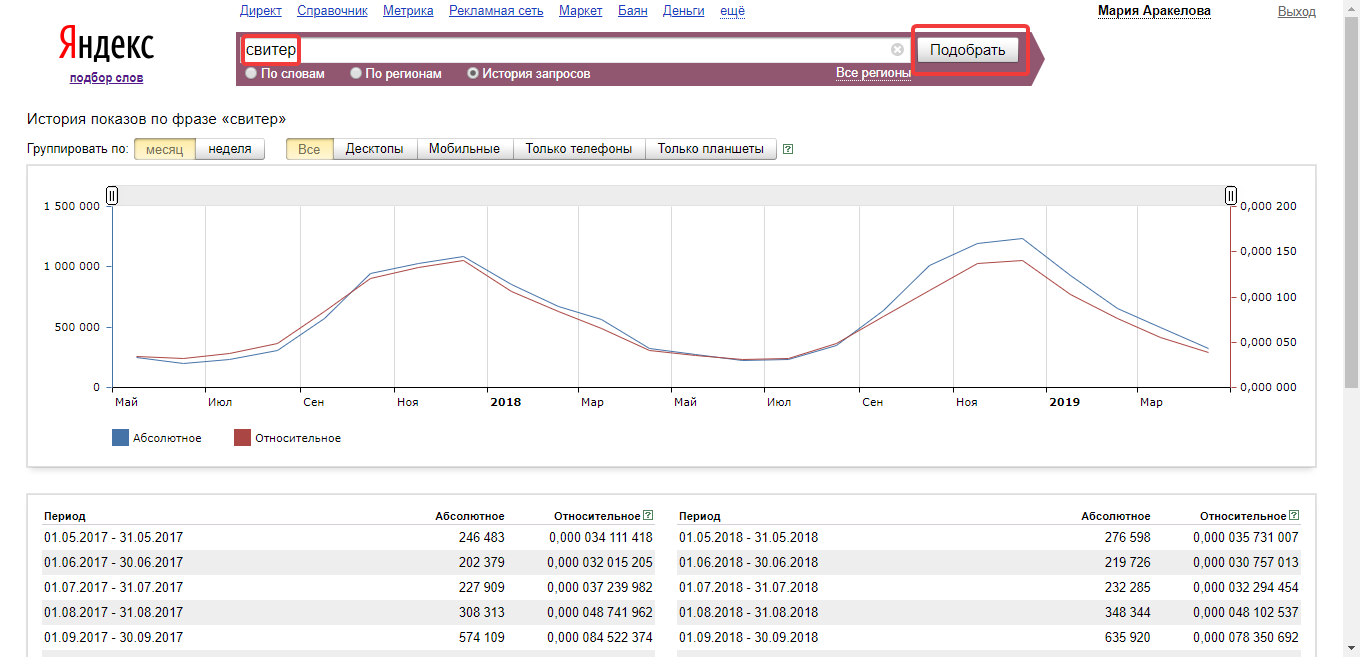Screen dimensions: 1360x657
Task: Grab the left chart range slider handle
Action: coord(112,196)
